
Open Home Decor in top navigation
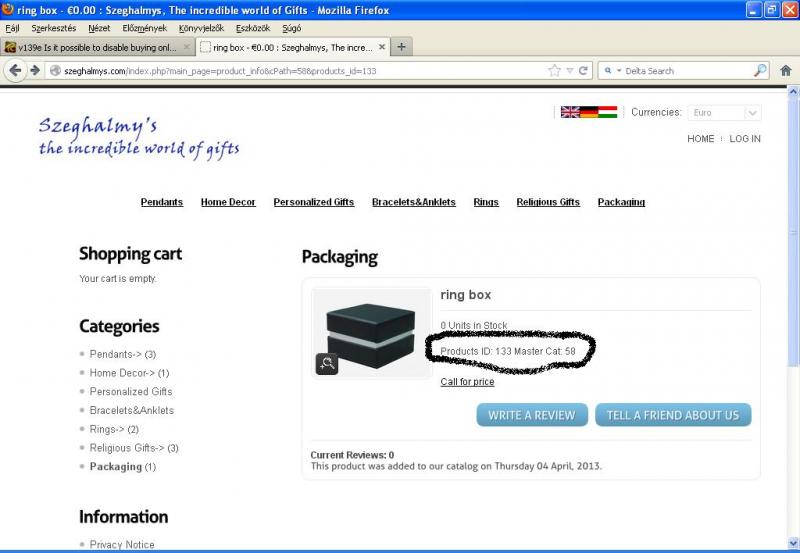(228, 202)
